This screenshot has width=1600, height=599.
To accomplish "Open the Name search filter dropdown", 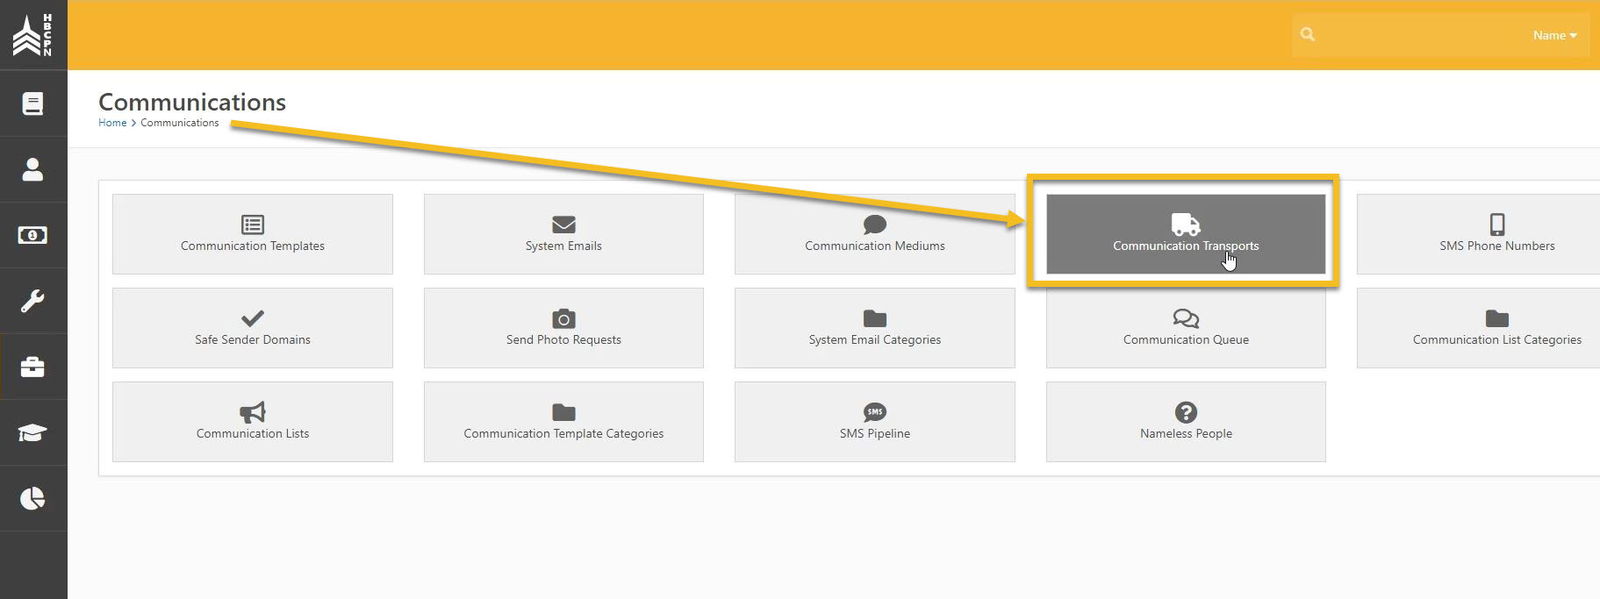I will tap(1555, 35).
